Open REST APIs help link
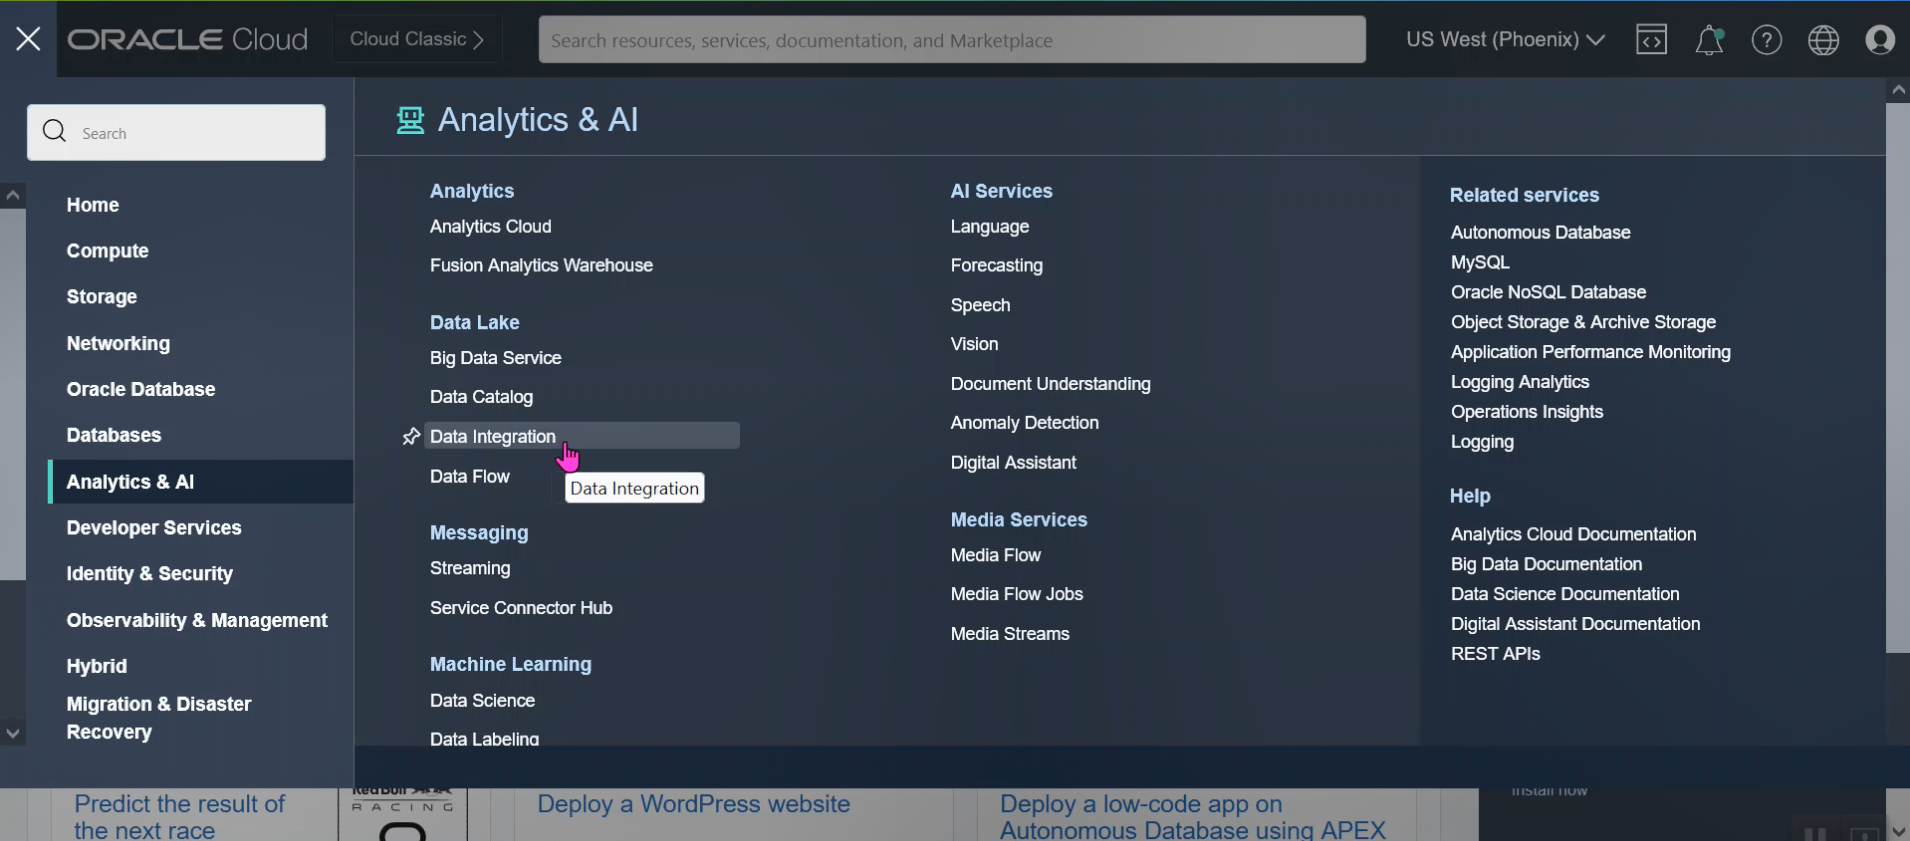The height and width of the screenshot is (841, 1910). pos(1496,654)
